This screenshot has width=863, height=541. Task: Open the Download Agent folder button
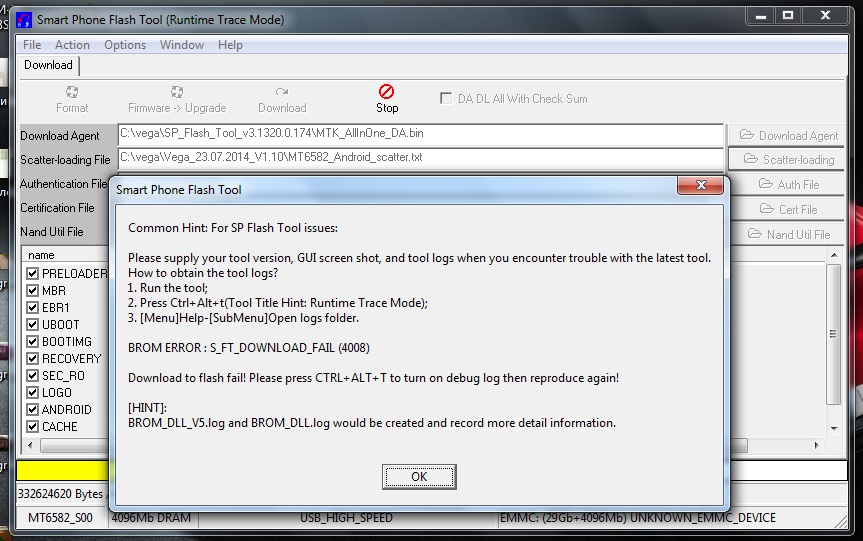(x=788, y=135)
